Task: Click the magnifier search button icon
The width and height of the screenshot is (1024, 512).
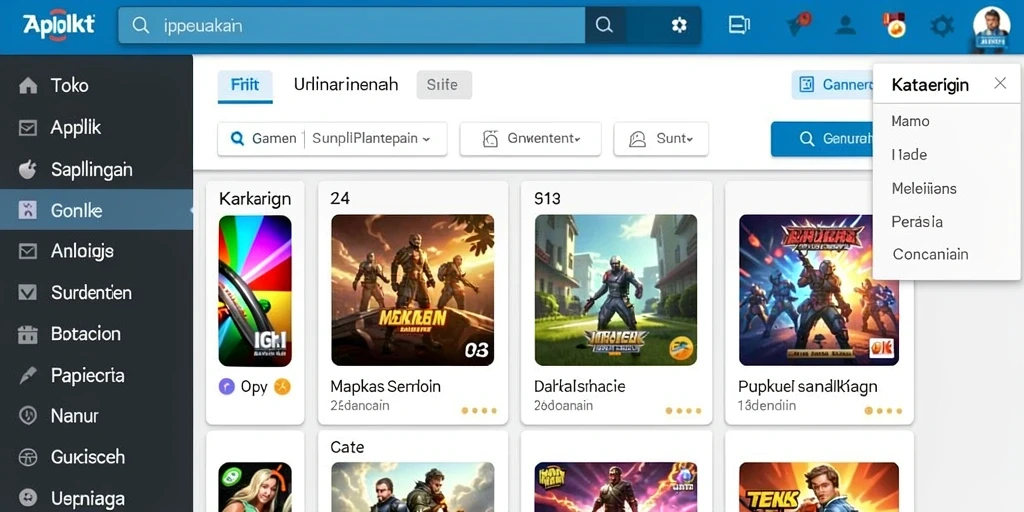Action: (605, 25)
